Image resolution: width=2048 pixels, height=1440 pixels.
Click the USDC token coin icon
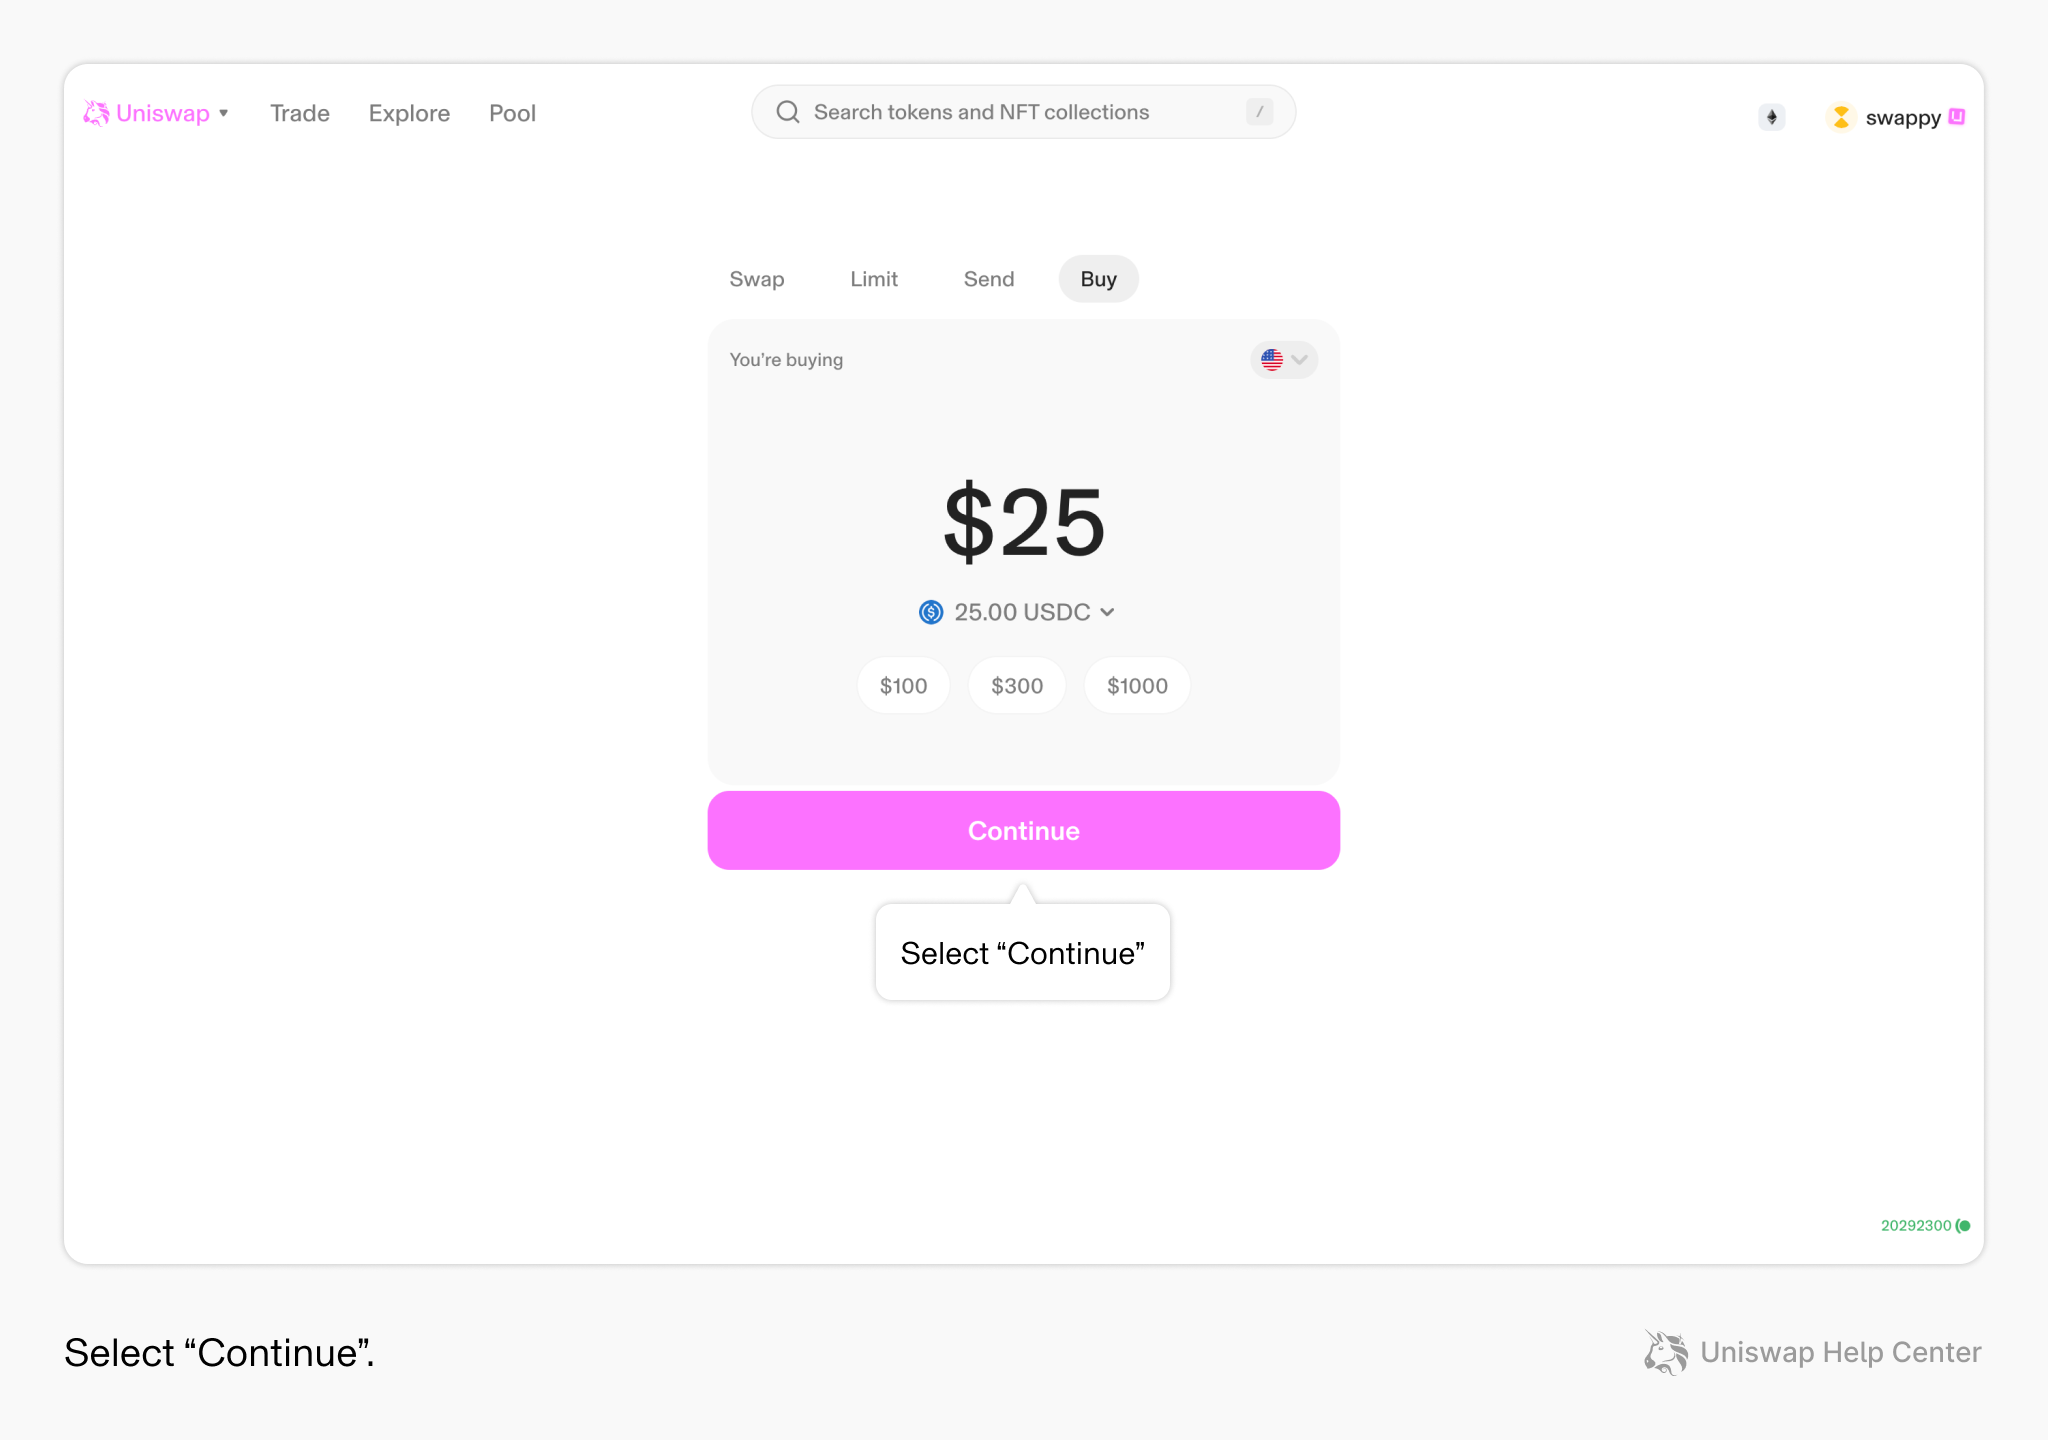[x=931, y=612]
